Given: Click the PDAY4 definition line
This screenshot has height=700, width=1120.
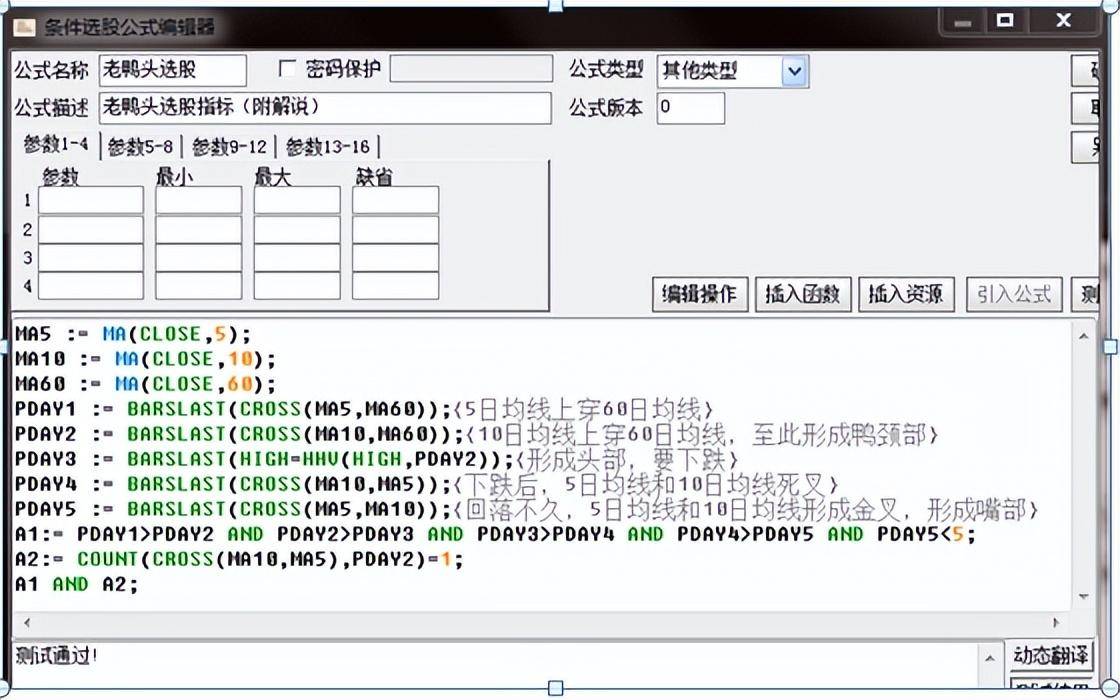Looking at the screenshot, I should pos(426,484).
